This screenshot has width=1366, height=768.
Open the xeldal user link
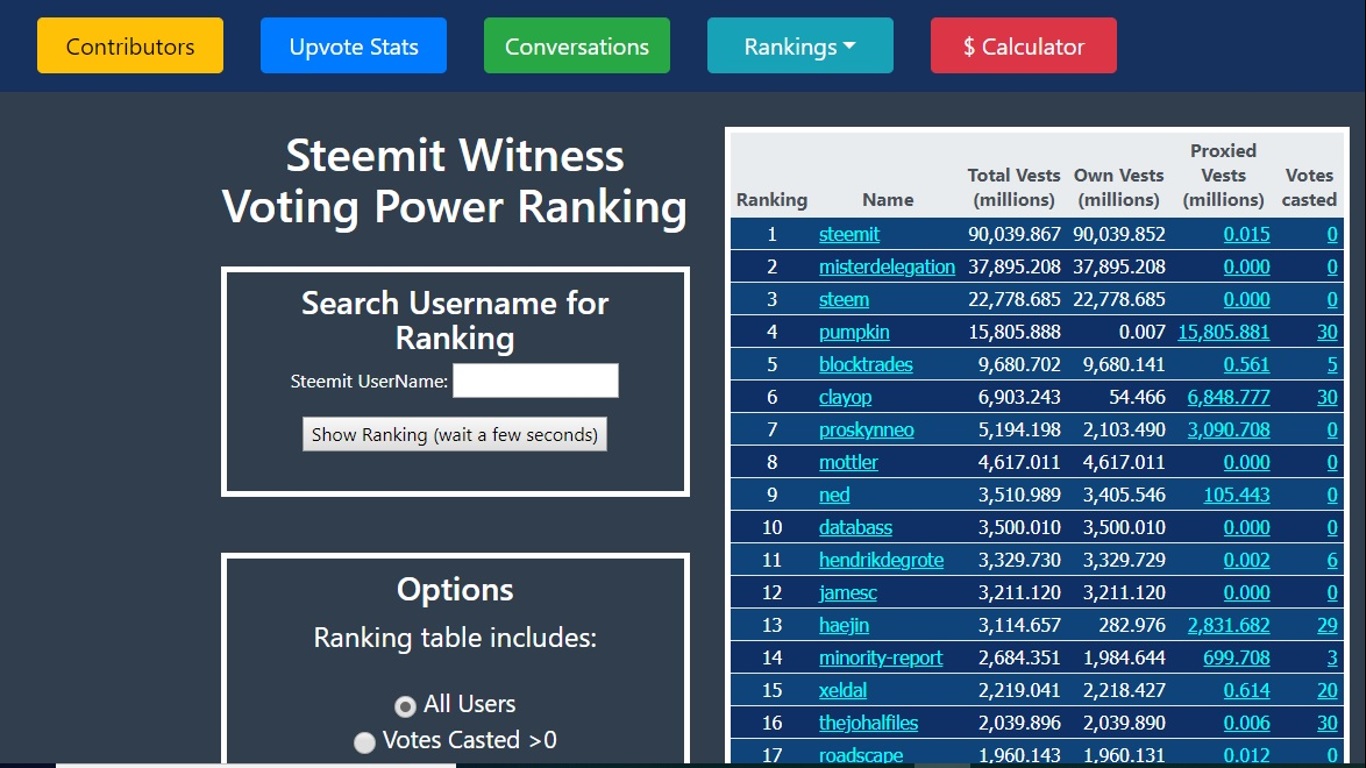[x=843, y=690]
